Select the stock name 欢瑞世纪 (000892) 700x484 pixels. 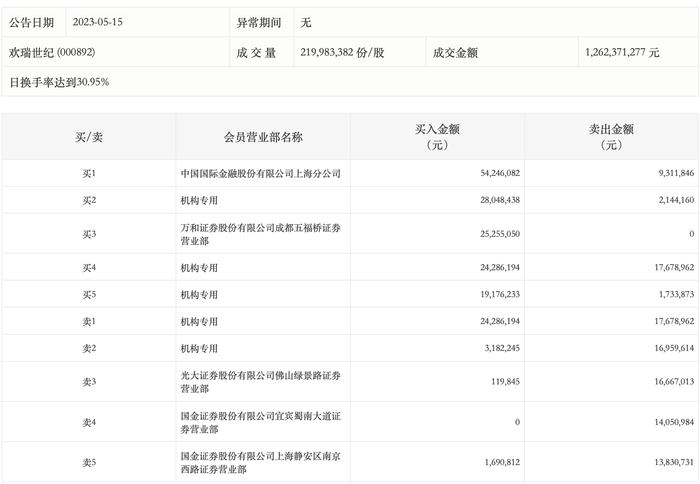pyautogui.click(x=52, y=52)
